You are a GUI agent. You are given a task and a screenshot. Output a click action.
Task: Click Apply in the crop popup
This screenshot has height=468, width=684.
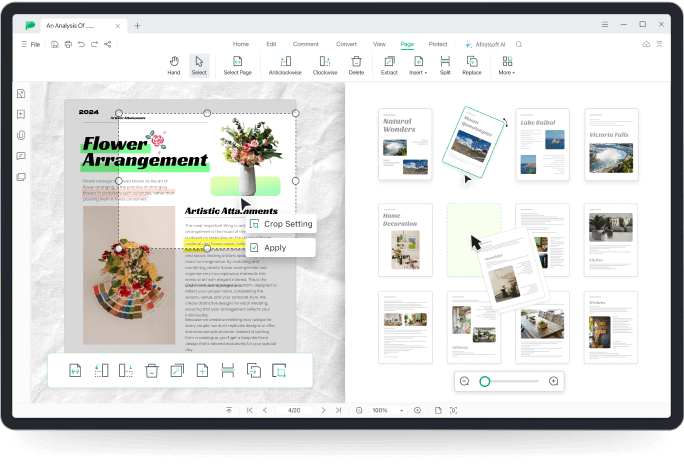tap(274, 248)
